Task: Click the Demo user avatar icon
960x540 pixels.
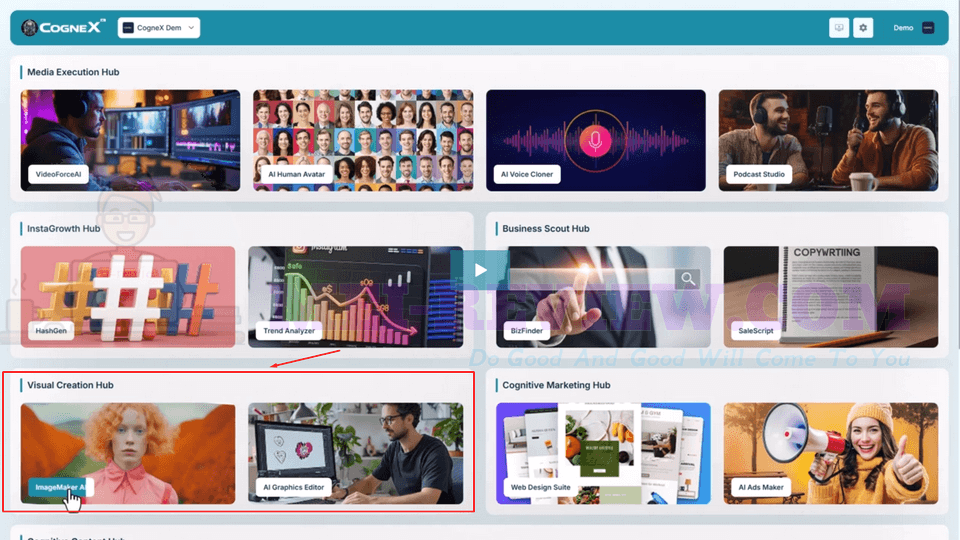Action: coord(928,28)
